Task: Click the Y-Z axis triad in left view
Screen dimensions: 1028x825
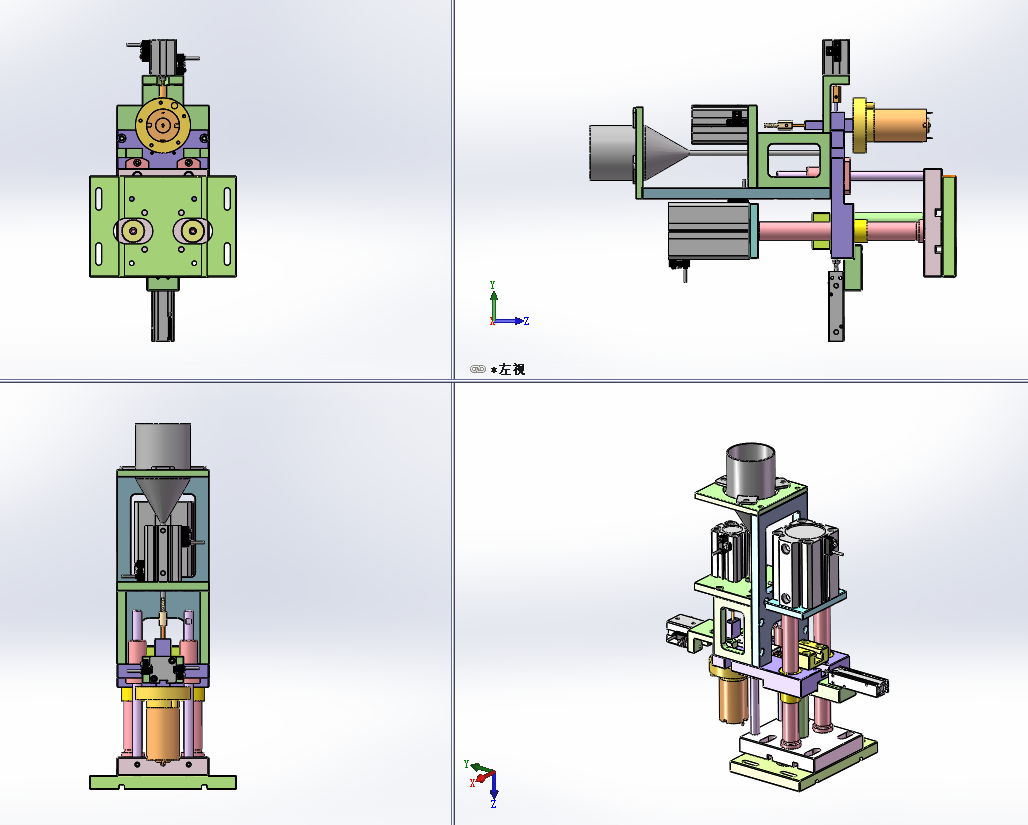Action: coord(508,304)
